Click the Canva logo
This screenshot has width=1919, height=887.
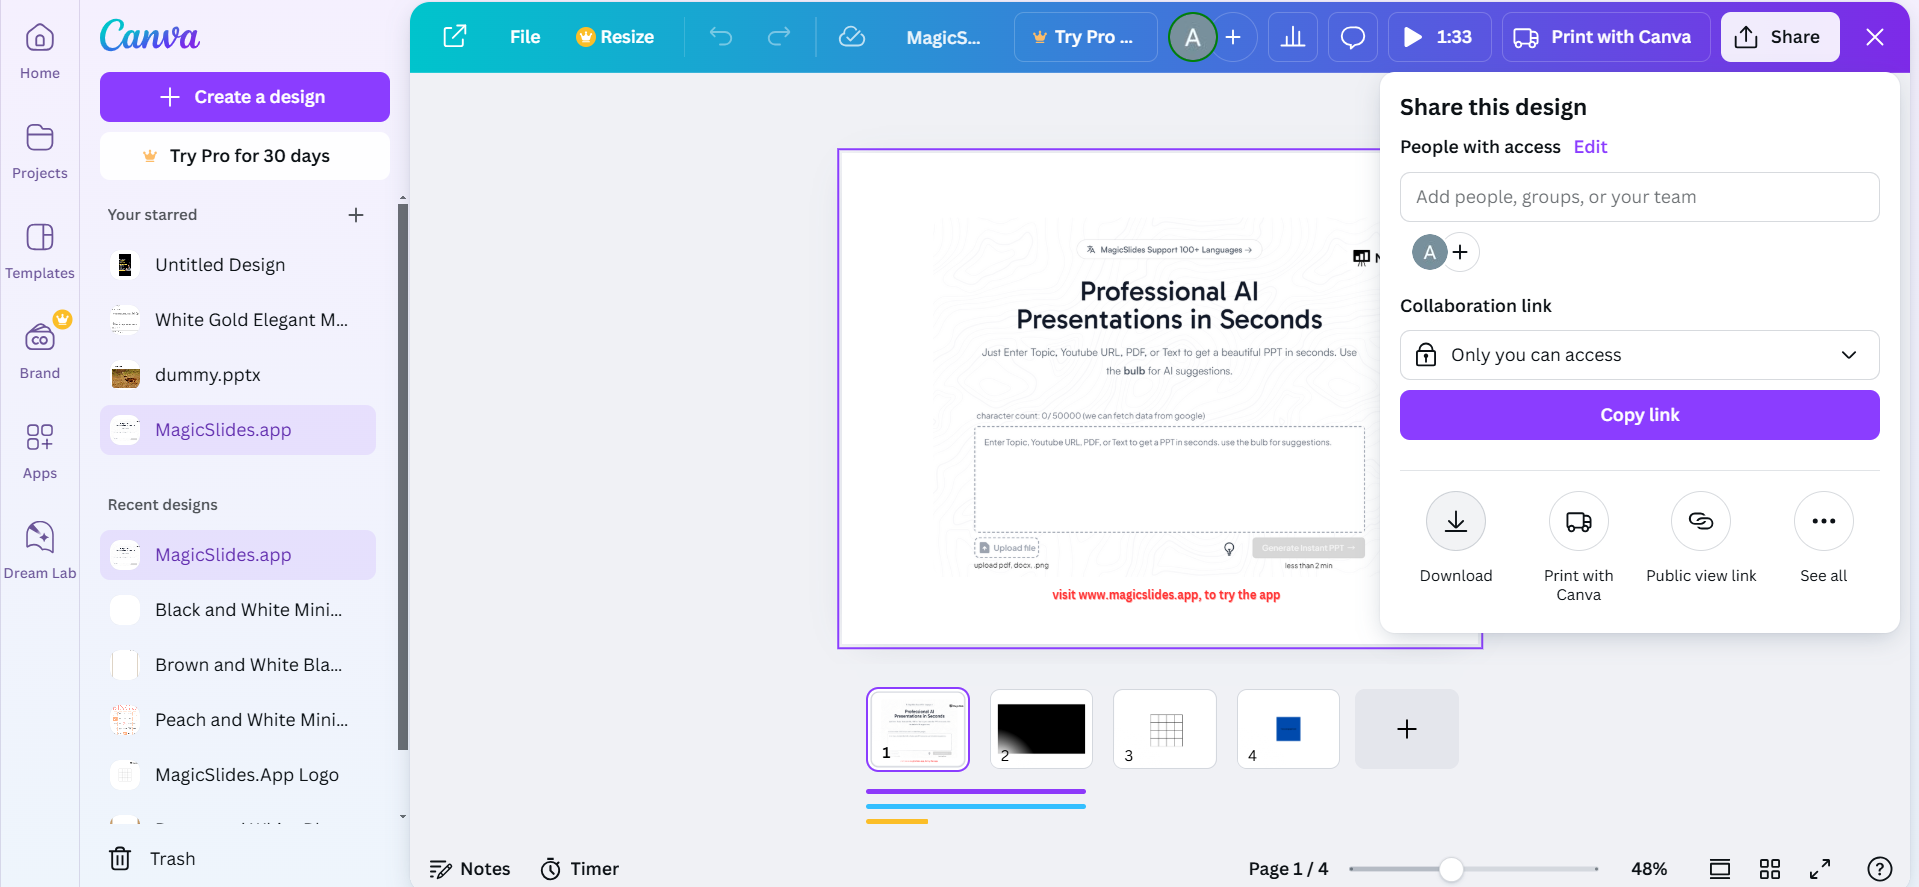point(150,36)
